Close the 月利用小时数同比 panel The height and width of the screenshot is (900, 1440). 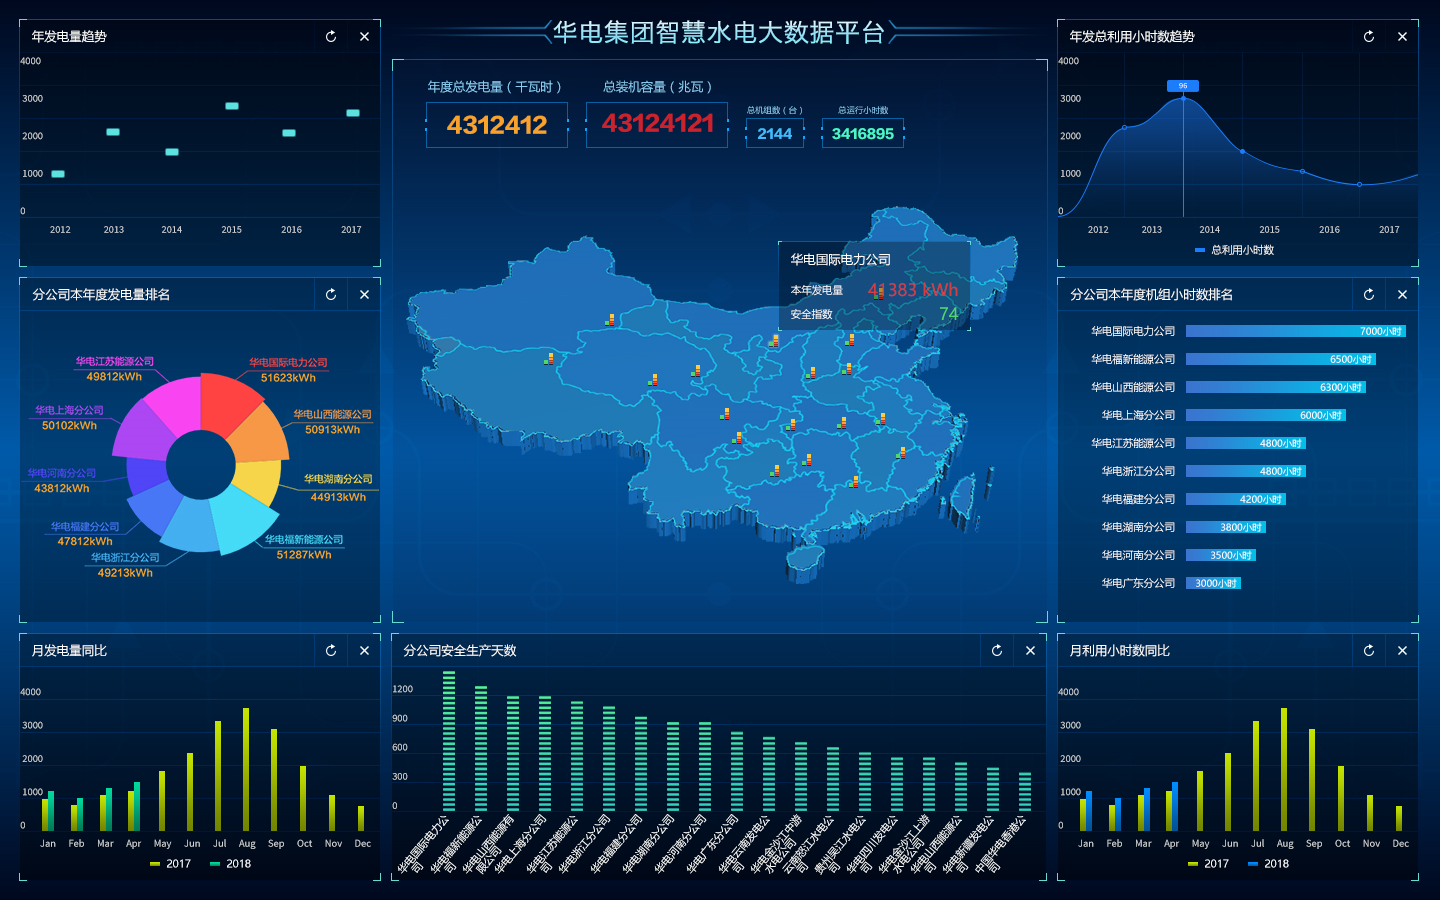[x=1402, y=651]
